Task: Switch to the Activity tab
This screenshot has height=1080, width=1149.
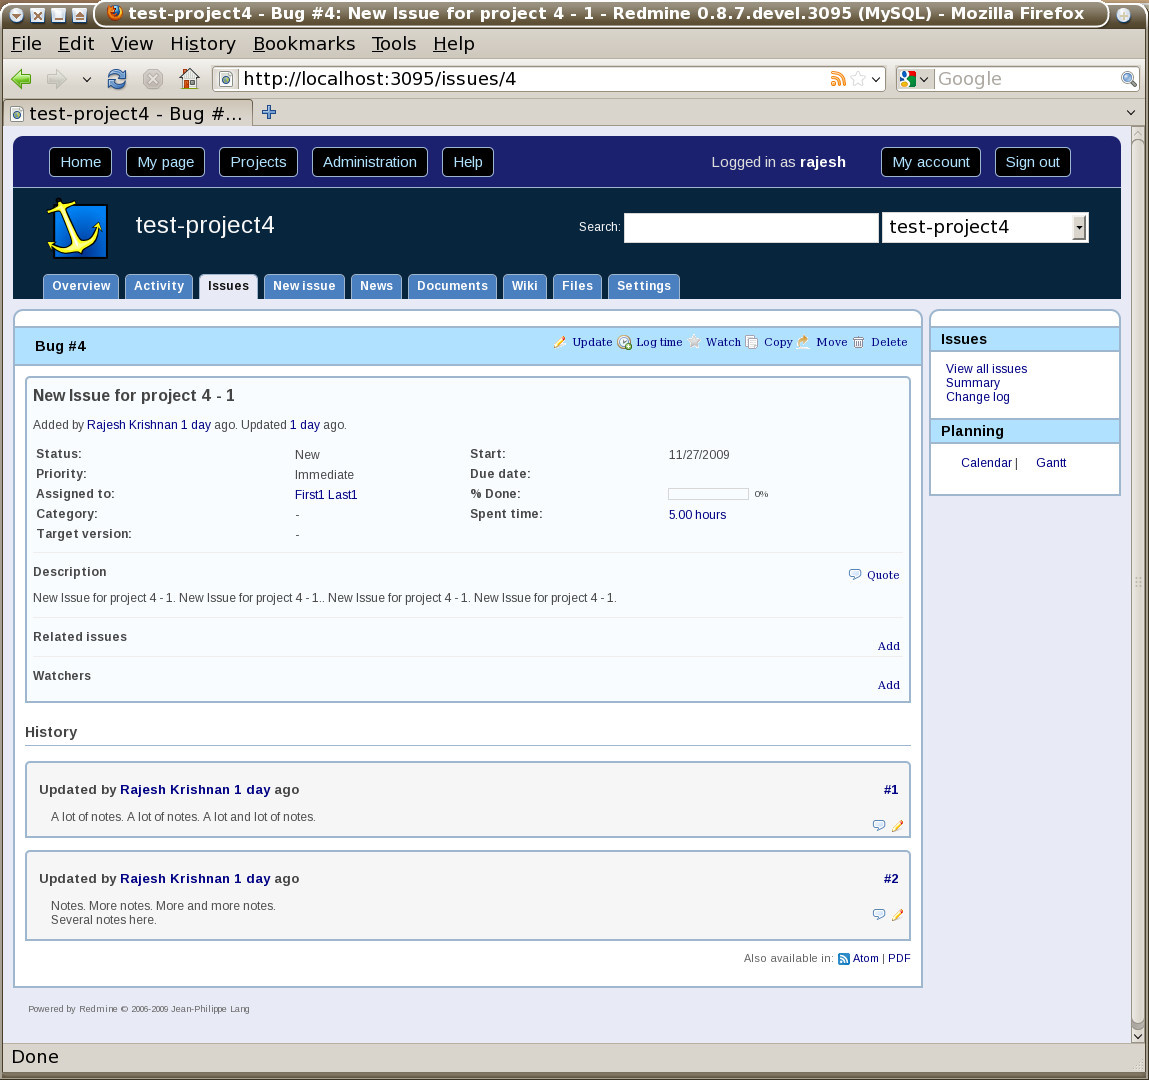Action: [x=159, y=286]
